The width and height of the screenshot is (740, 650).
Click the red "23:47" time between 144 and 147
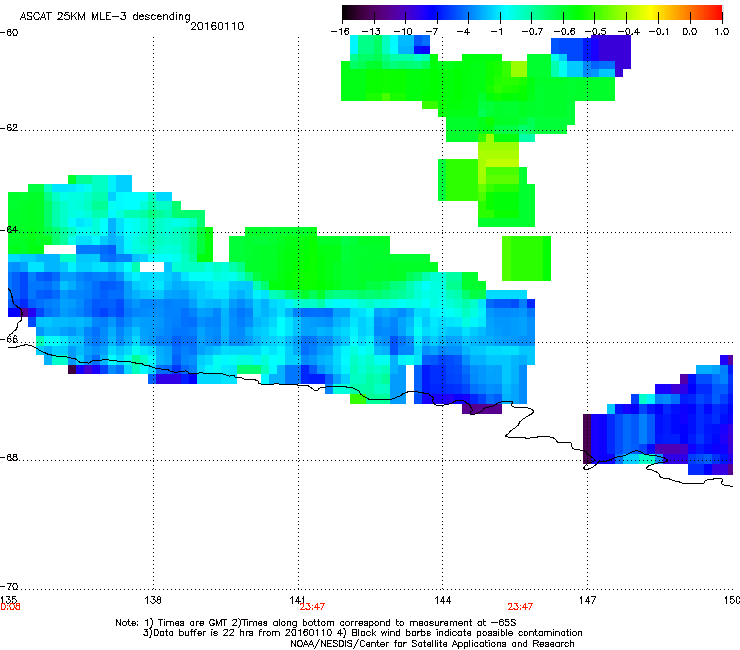(520, 607)
